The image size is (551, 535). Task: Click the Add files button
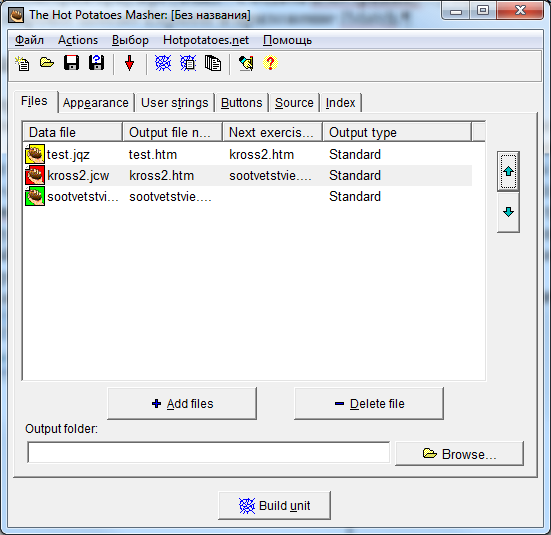[182, 404]
